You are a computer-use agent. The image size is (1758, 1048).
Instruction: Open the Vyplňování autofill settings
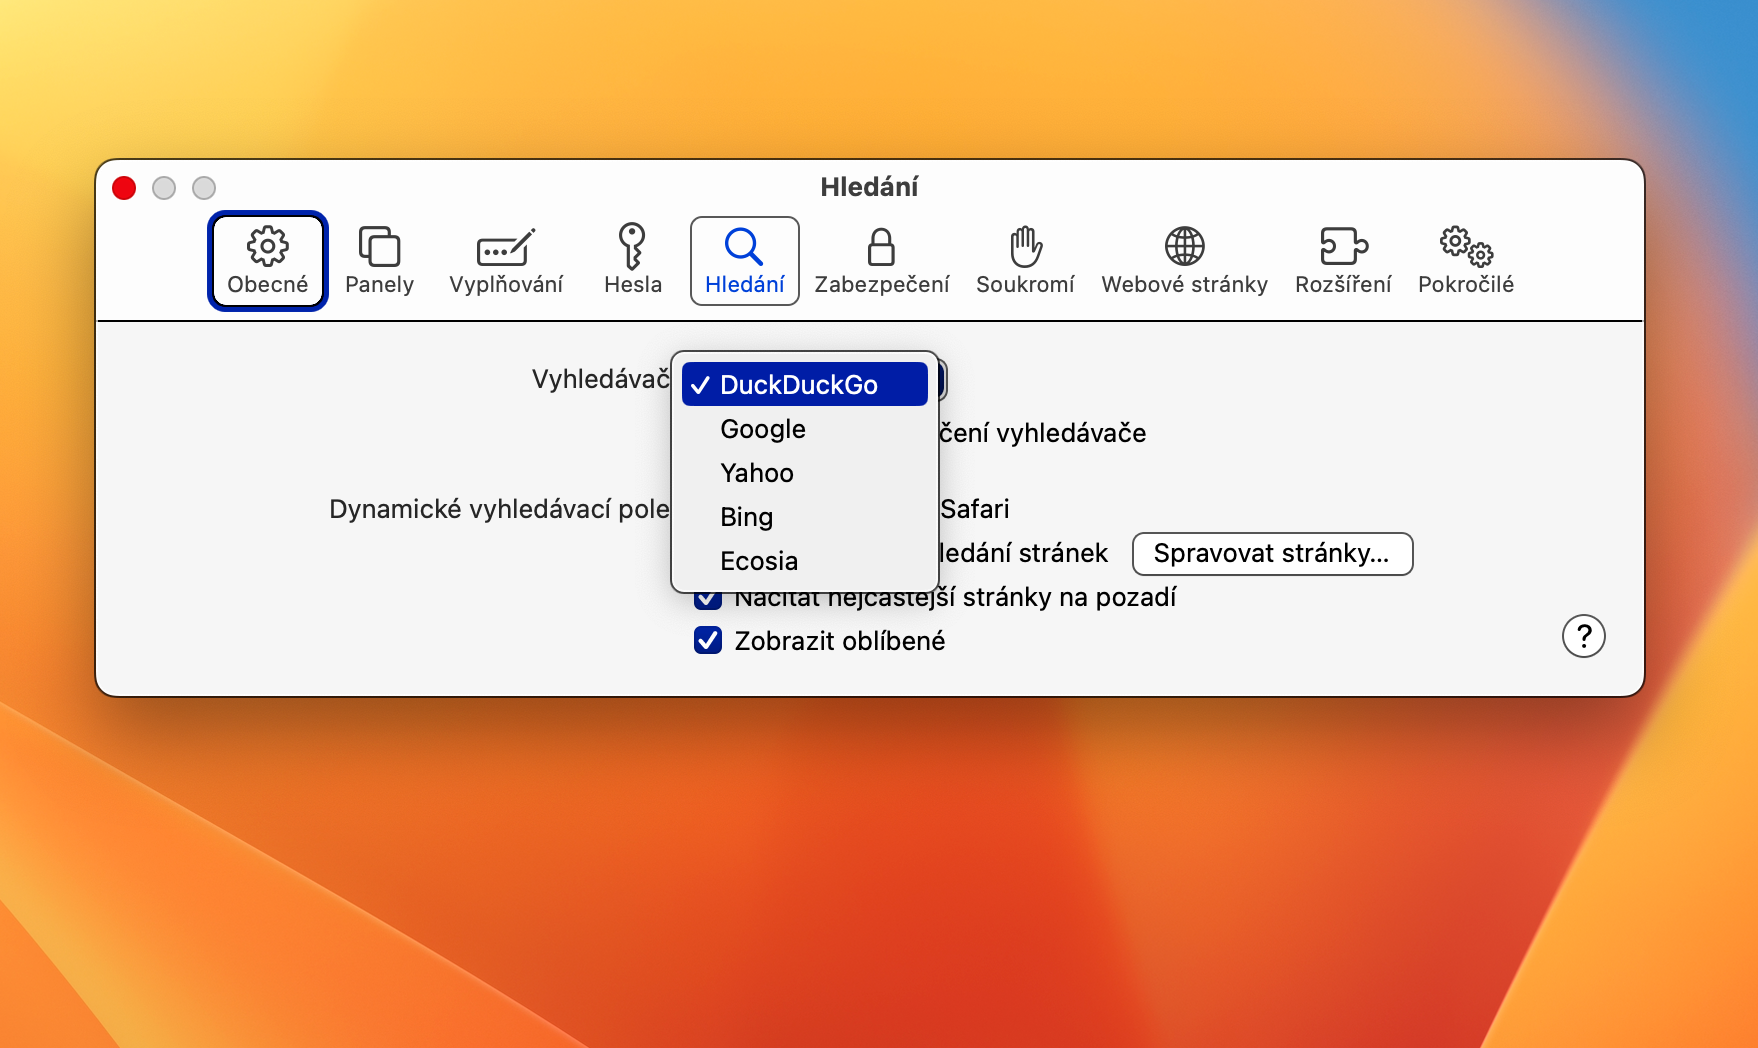[506, 261]
